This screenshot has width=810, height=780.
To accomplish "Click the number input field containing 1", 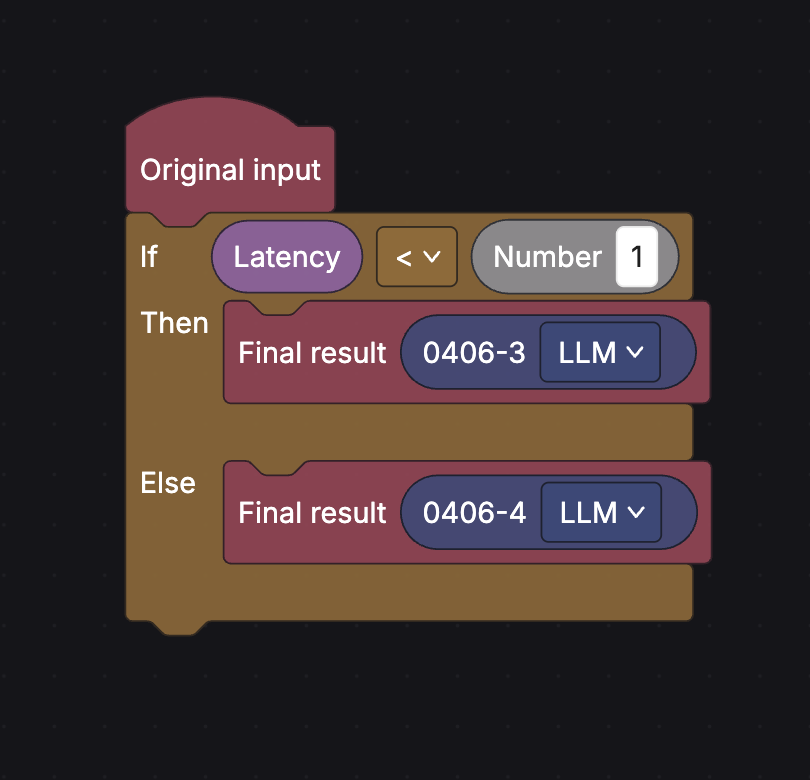I will pyautogui.click(x=636, y=257).
